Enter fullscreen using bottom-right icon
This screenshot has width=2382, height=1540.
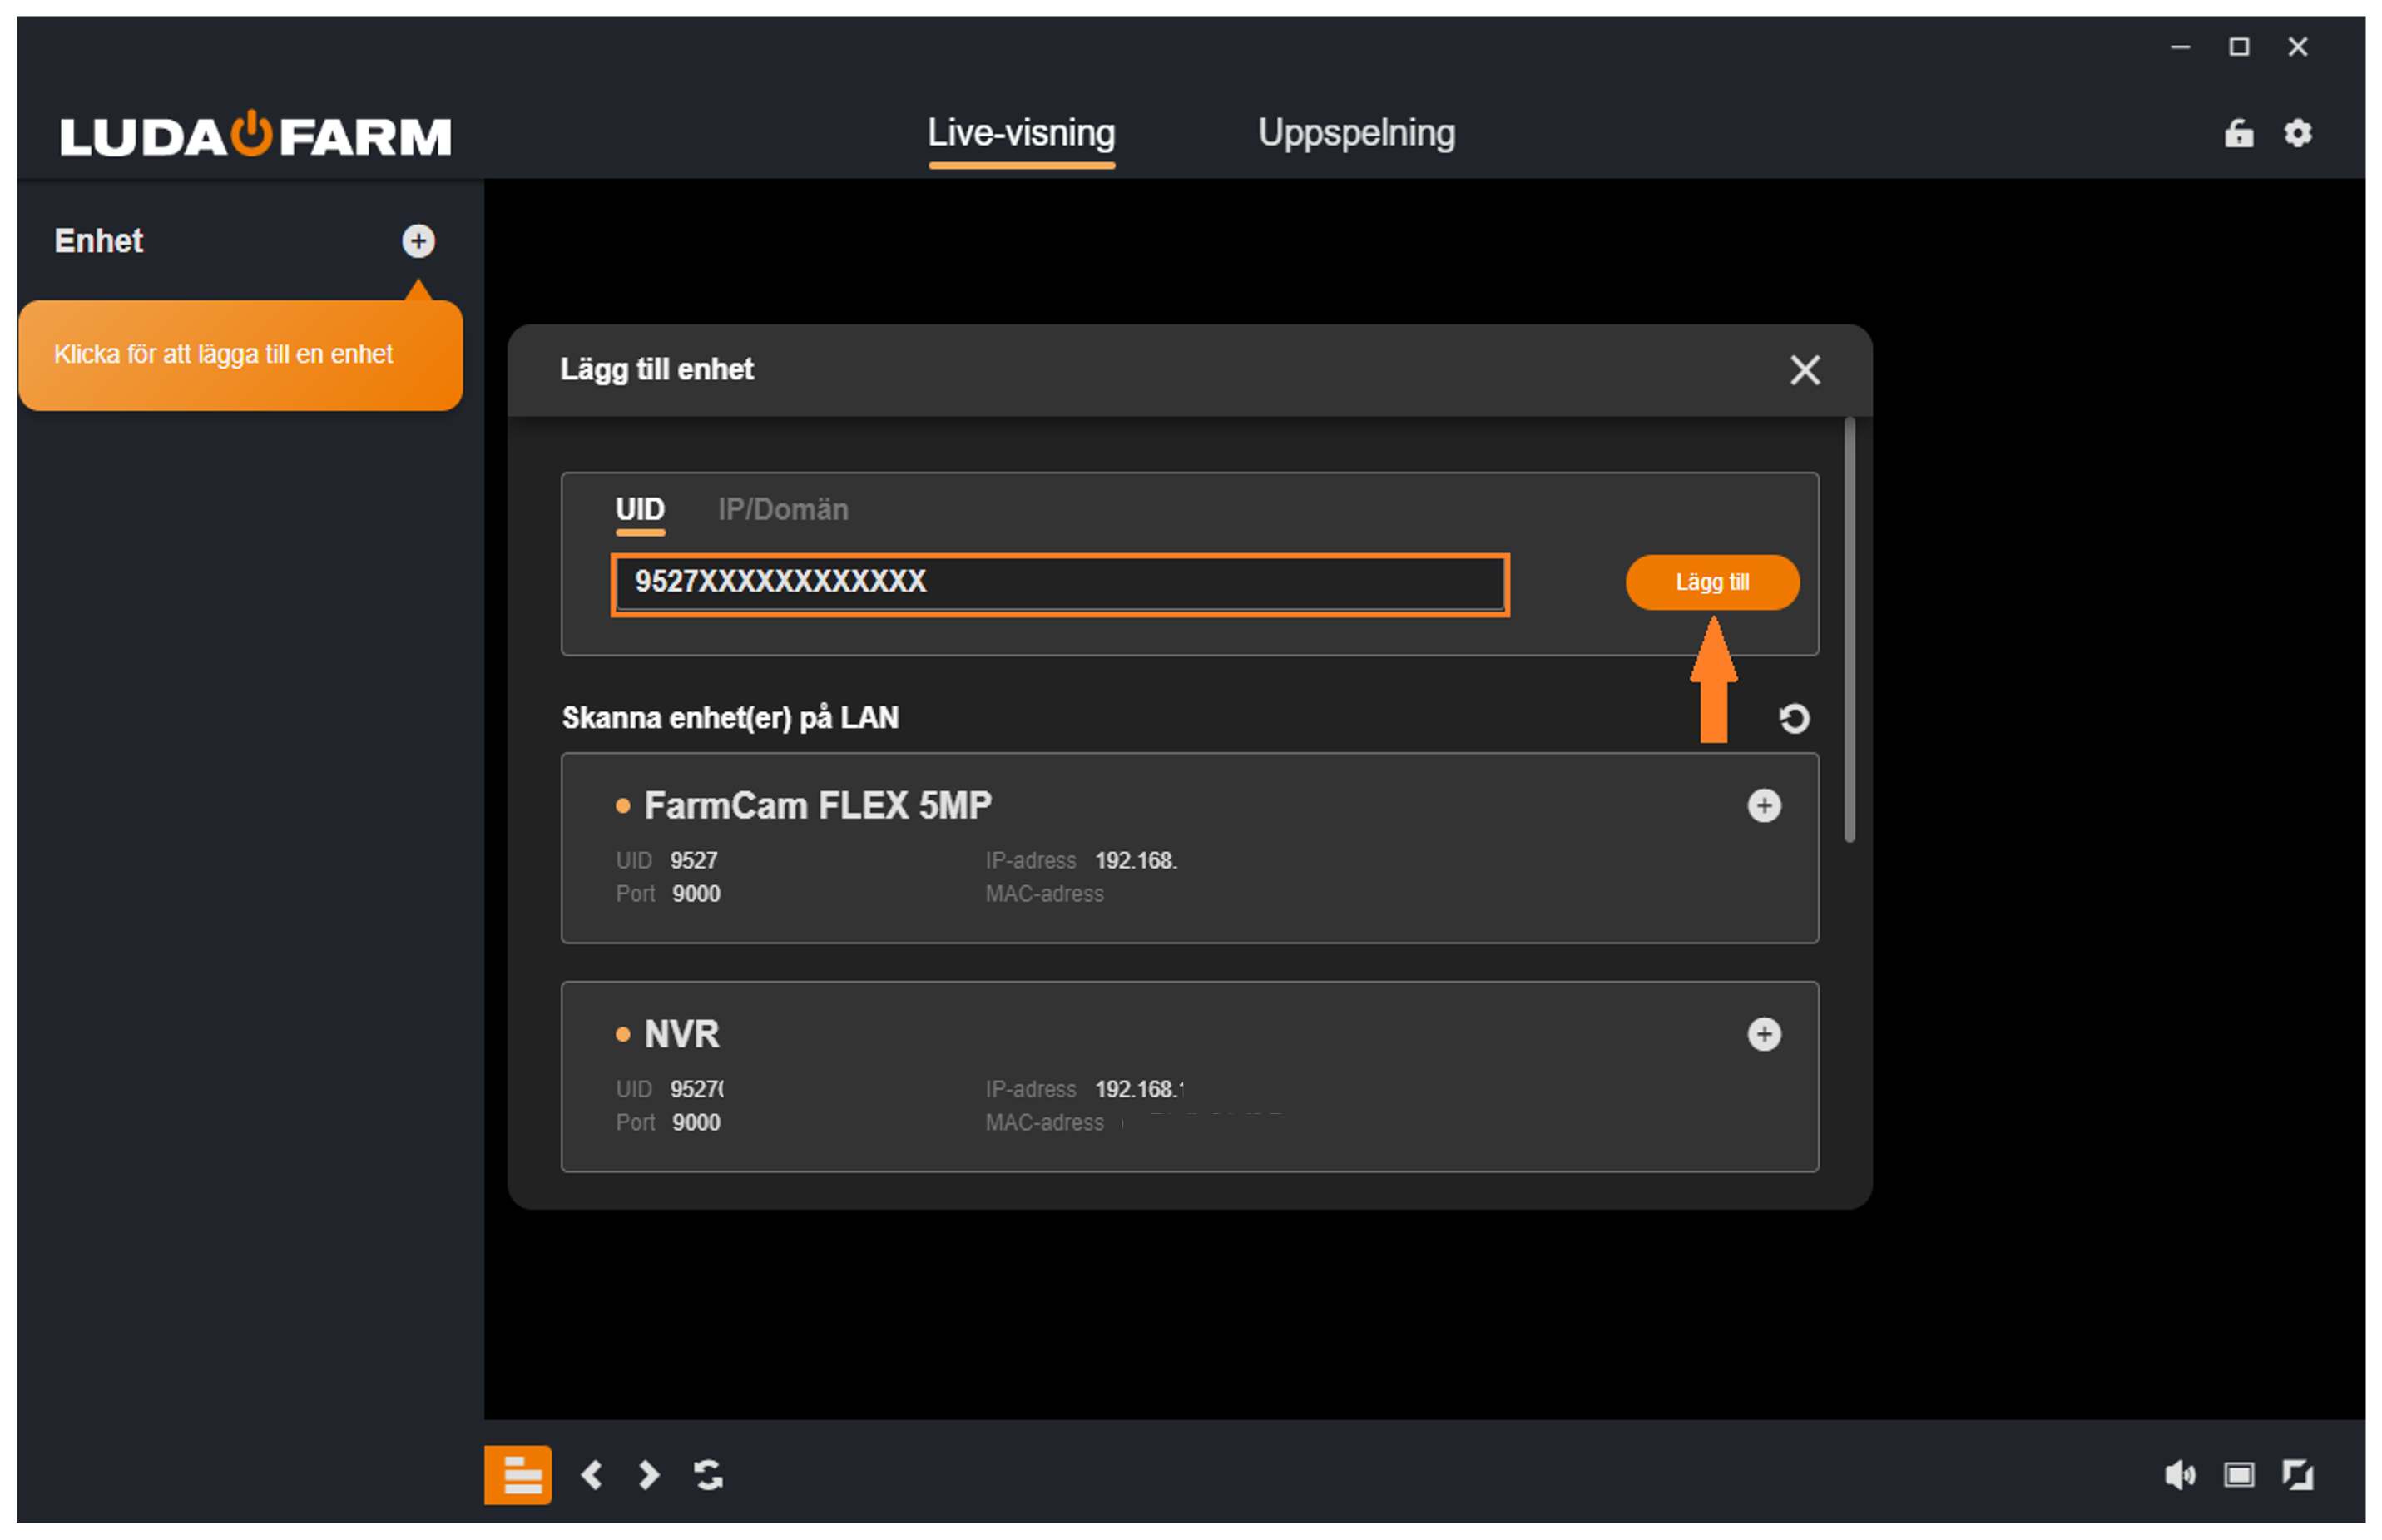pyautogui.click(x=2297, y=1474)
